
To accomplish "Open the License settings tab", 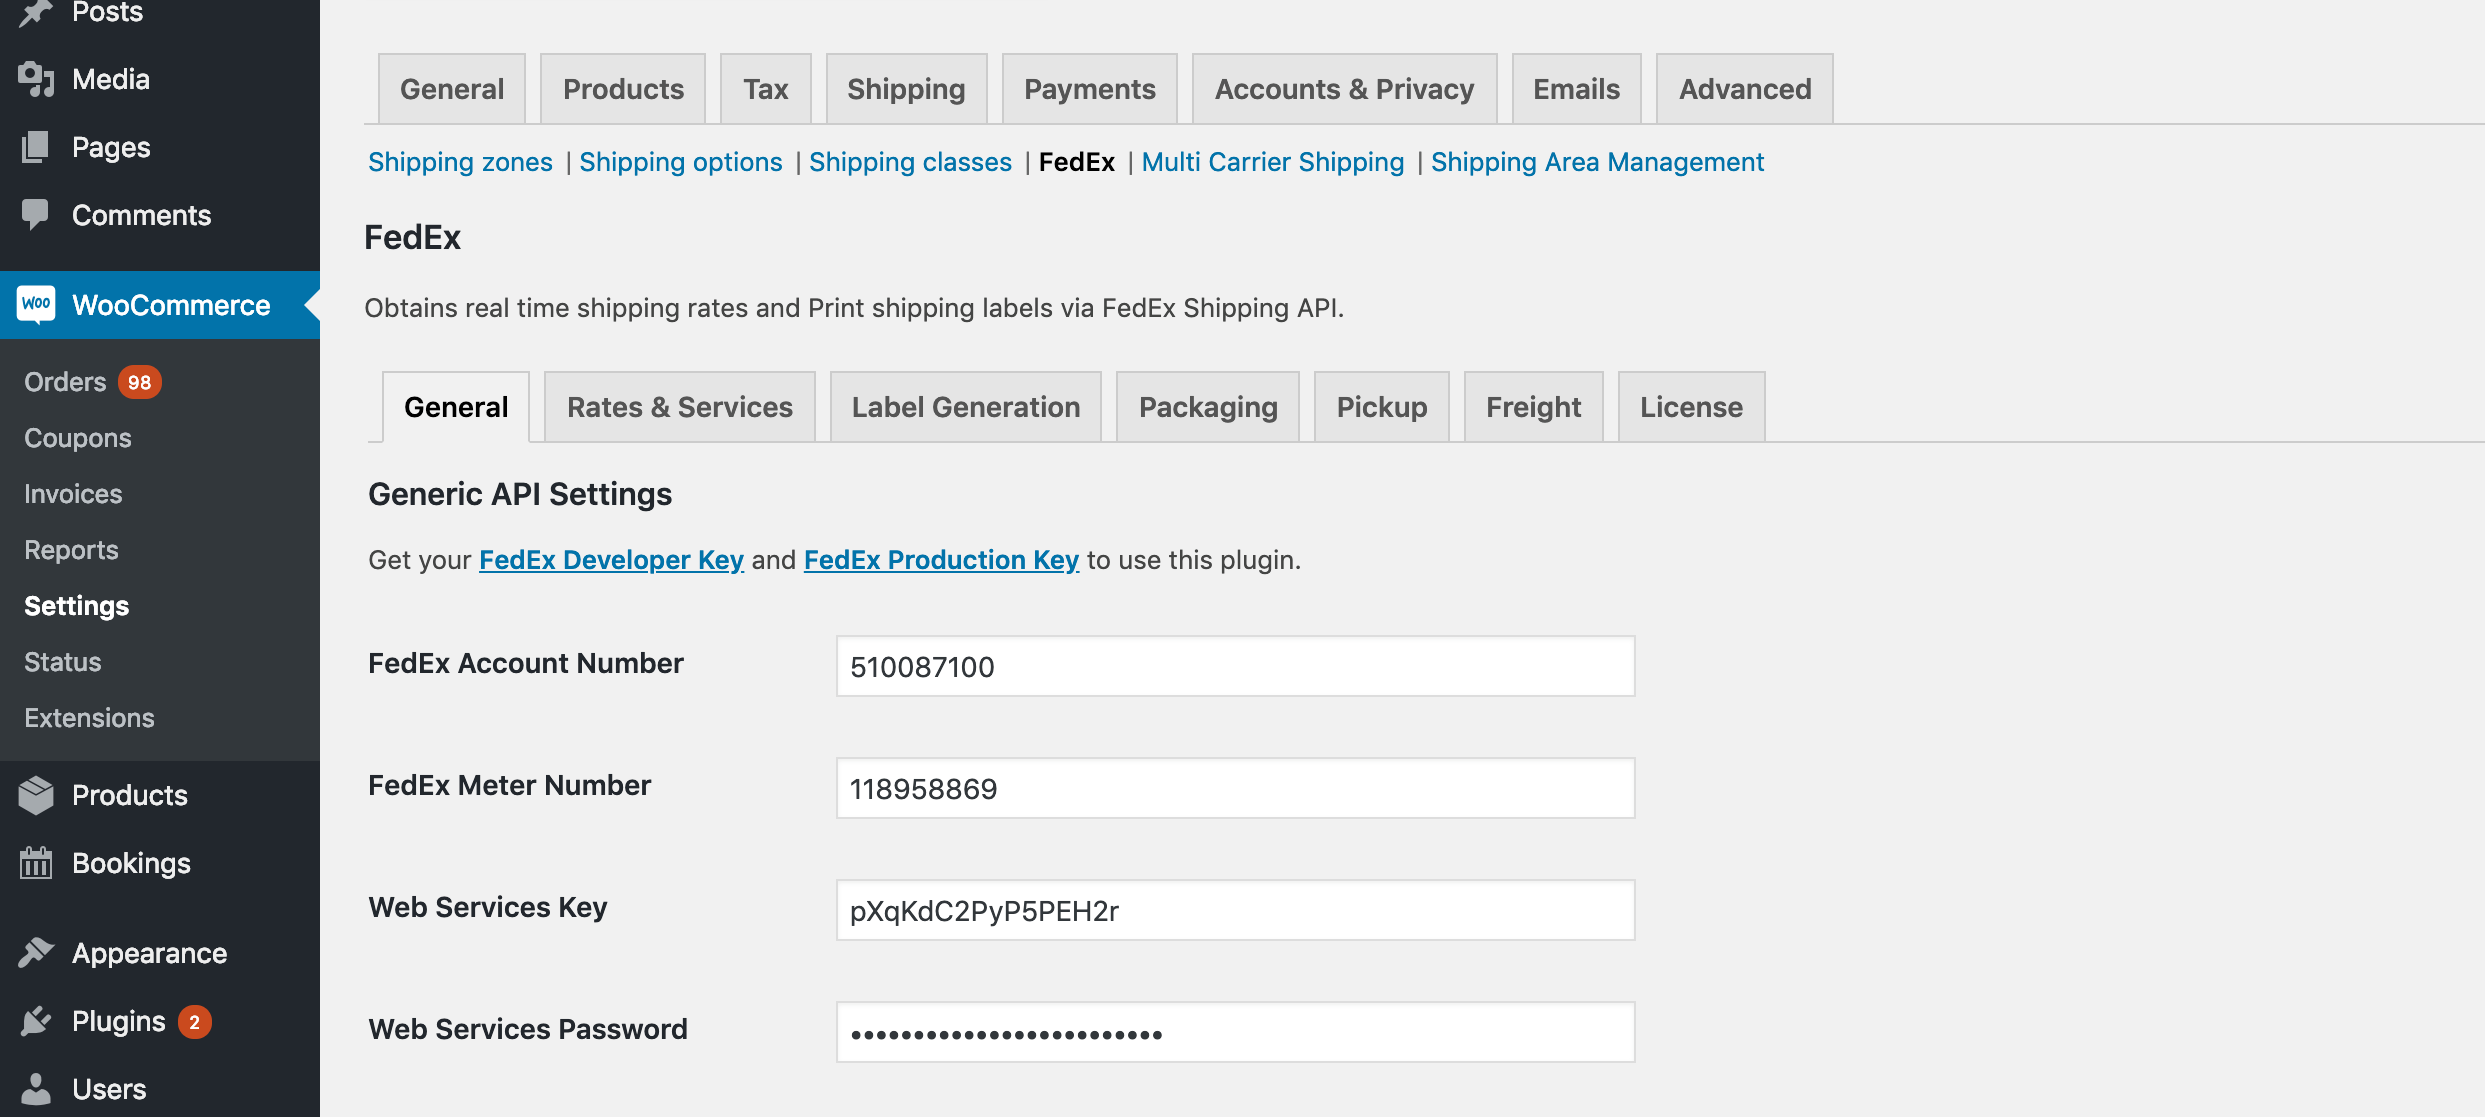I will click(x=1691, y=407).
